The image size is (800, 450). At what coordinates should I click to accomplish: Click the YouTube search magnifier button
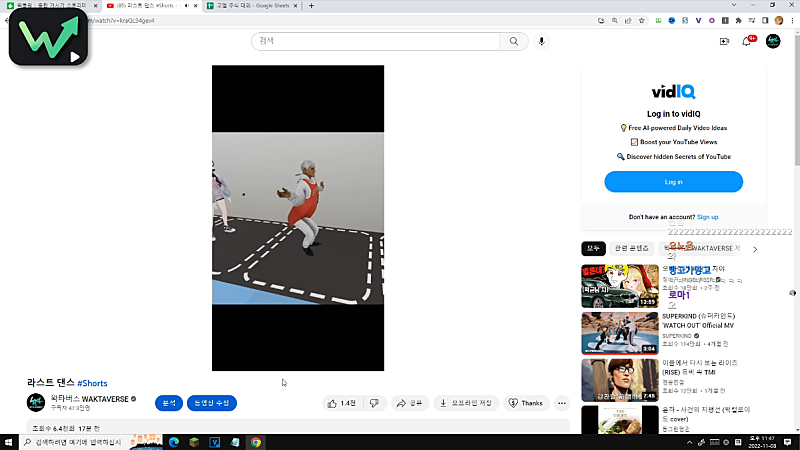tap(514, 41)
